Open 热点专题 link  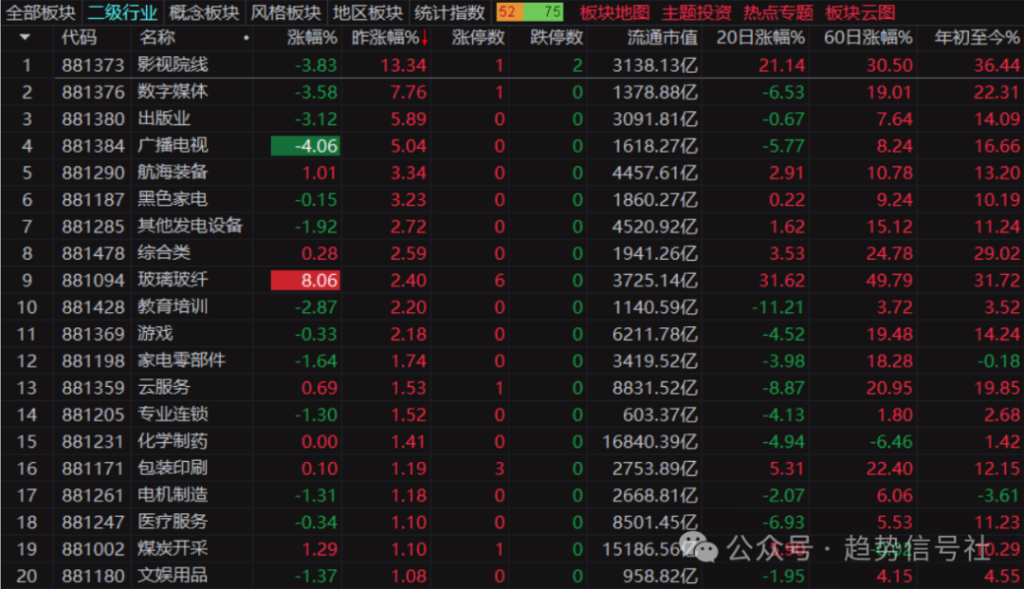click(778, 13)
